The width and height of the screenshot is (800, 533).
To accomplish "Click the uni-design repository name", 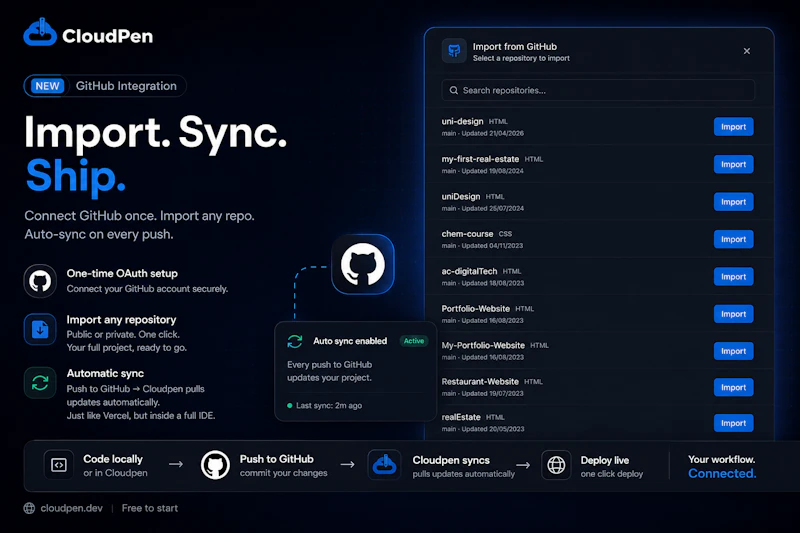I will coord(462,121).
